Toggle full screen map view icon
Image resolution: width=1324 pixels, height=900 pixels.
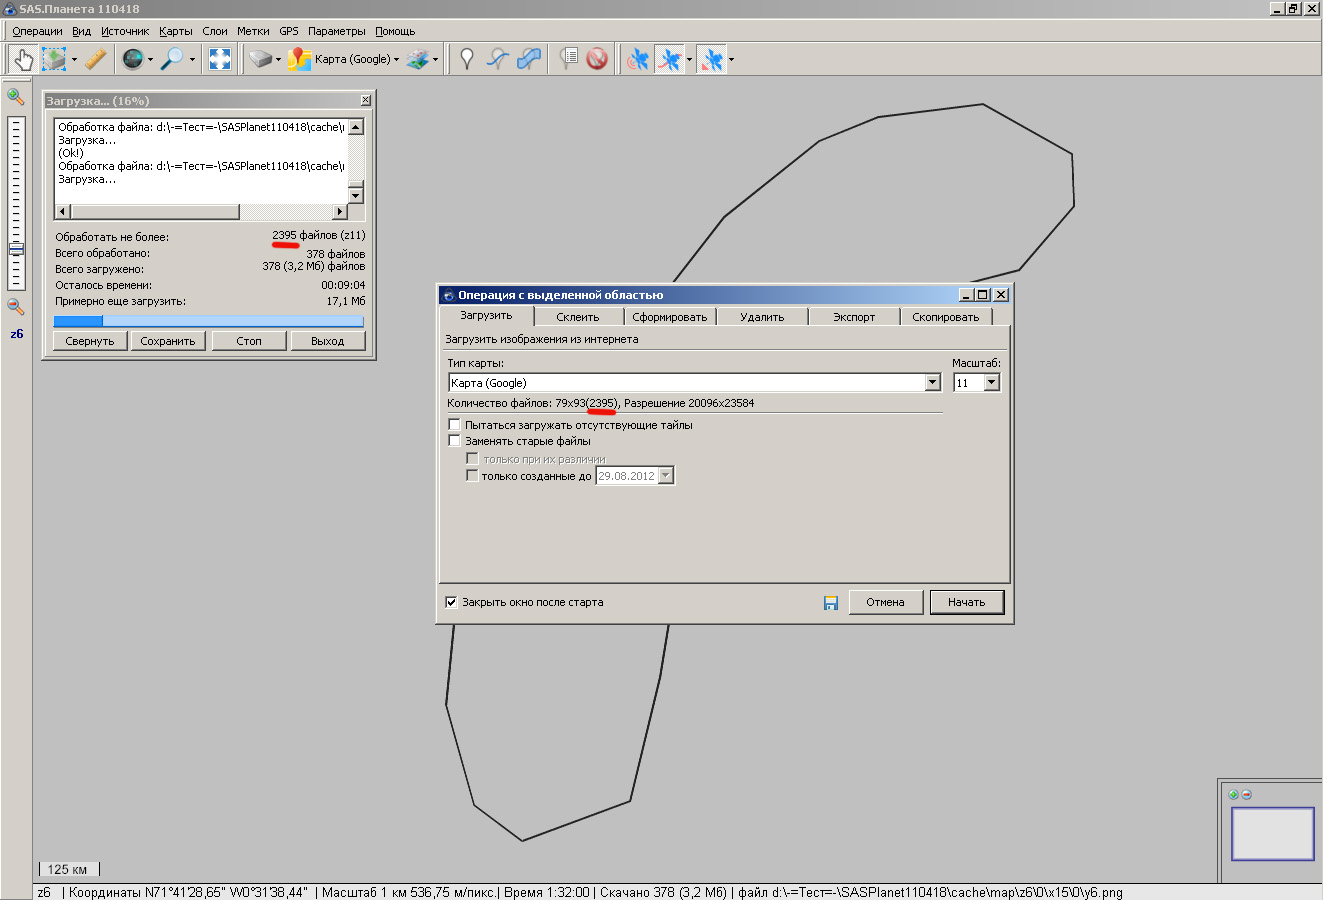coord(220,60)
